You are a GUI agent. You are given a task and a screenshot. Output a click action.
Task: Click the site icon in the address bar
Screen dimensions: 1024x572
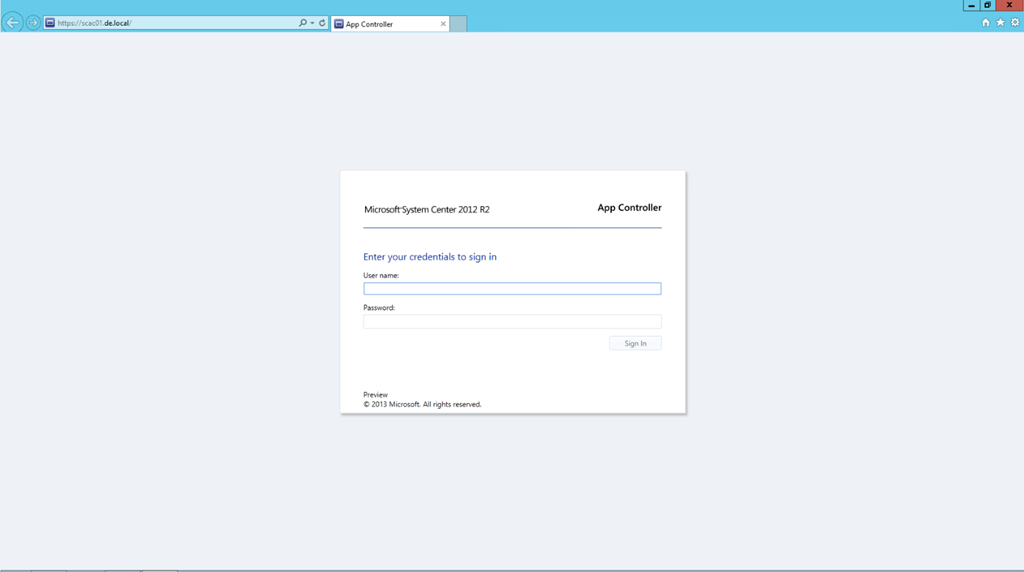click(50, 23)
